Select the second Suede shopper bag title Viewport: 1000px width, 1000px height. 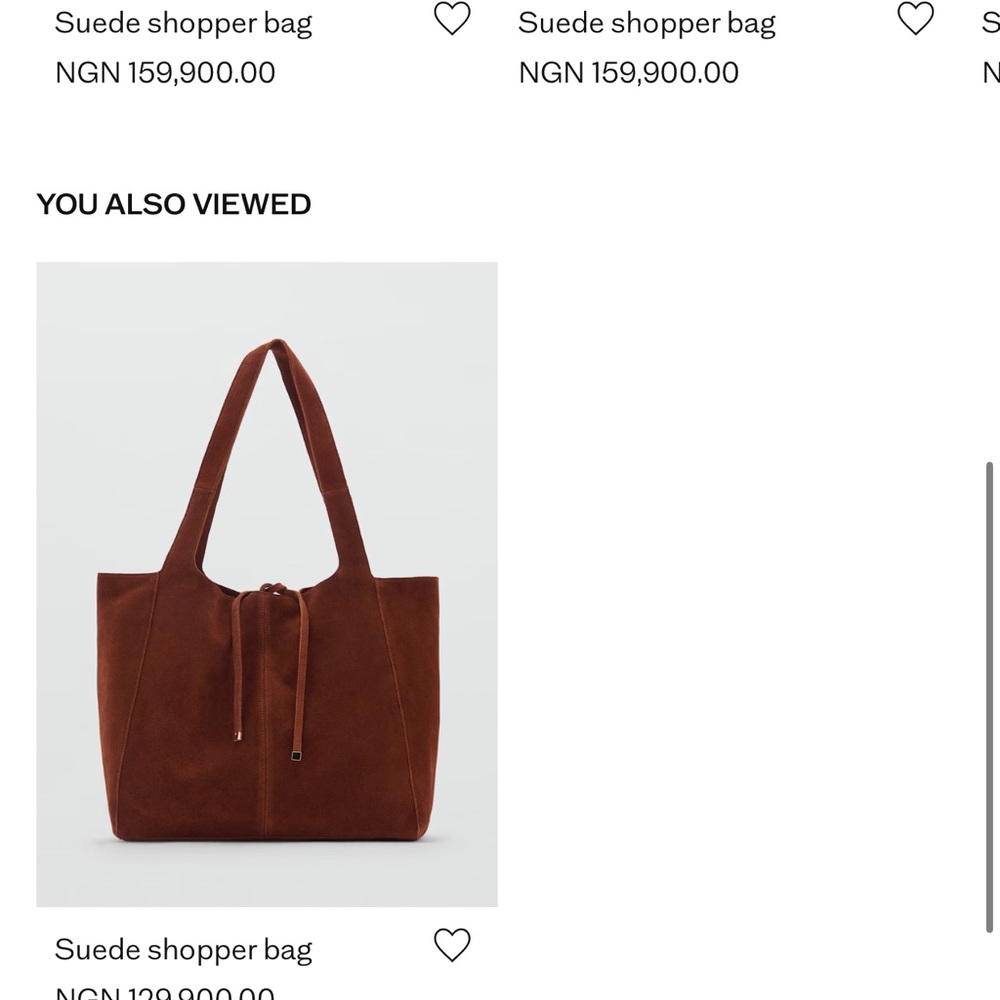click(646, 22)
